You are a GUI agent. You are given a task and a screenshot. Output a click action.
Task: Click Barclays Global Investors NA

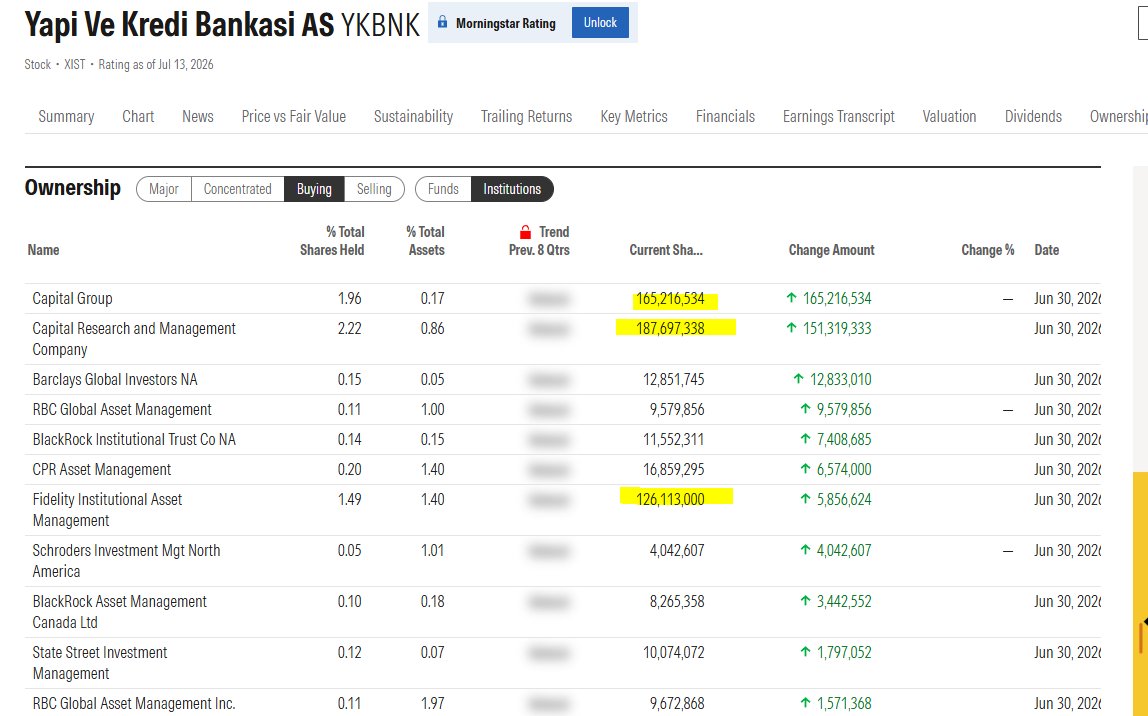[x=115, y=379]
